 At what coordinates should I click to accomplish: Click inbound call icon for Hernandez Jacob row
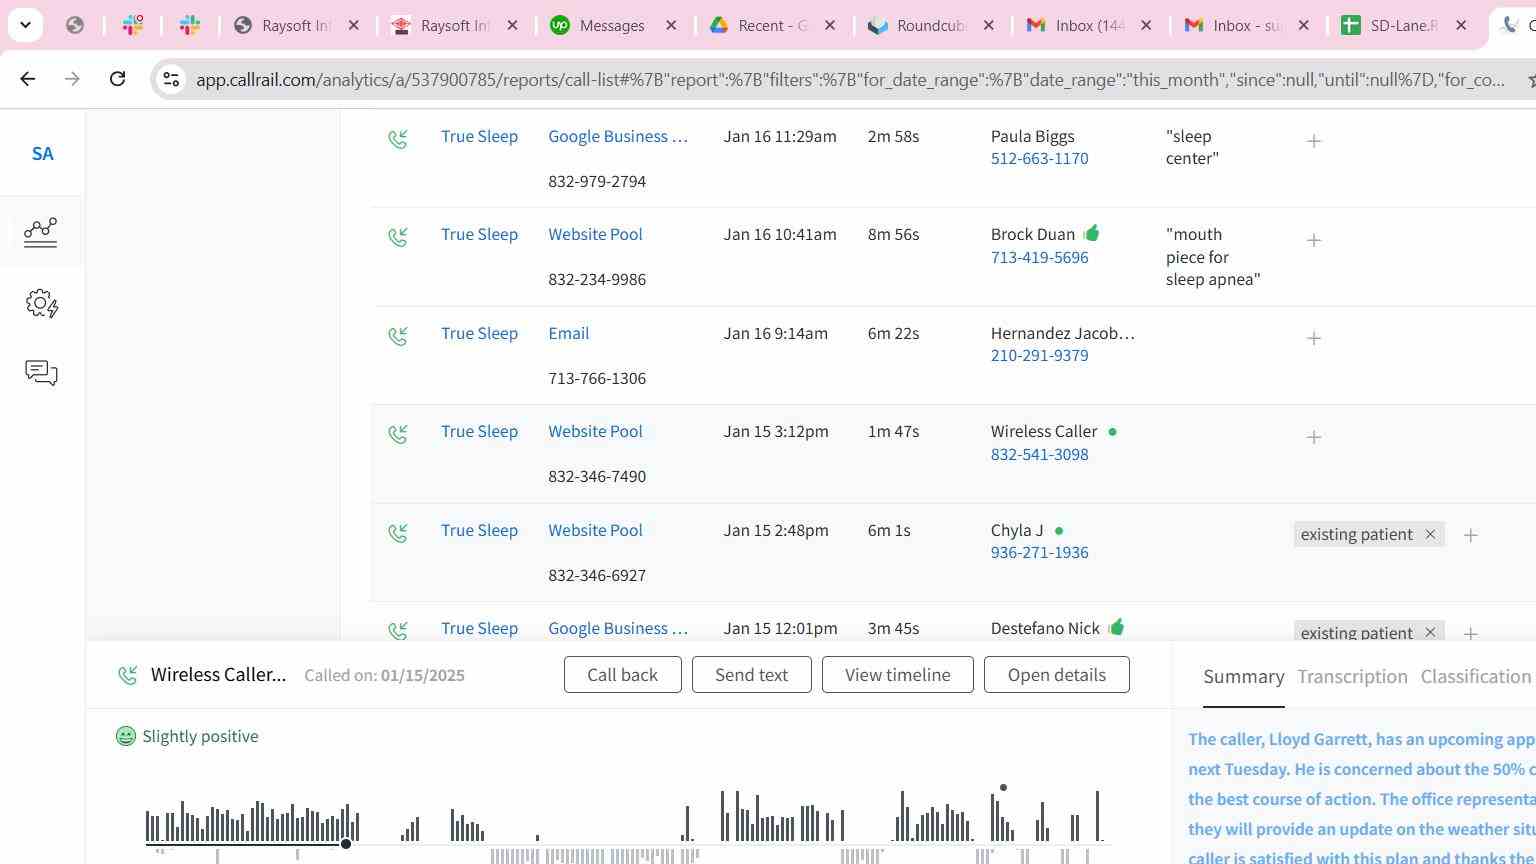(398, 337)
